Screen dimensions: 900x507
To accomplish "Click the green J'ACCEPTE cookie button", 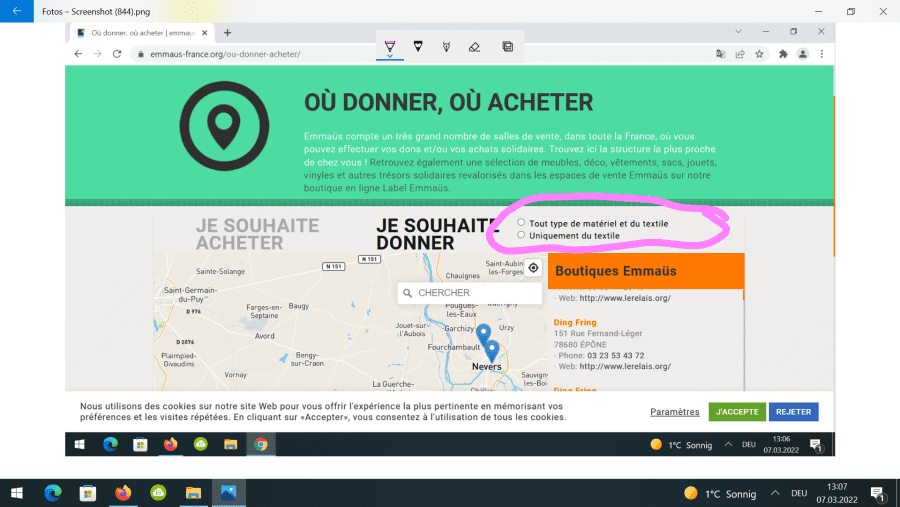I will (737, 412).
